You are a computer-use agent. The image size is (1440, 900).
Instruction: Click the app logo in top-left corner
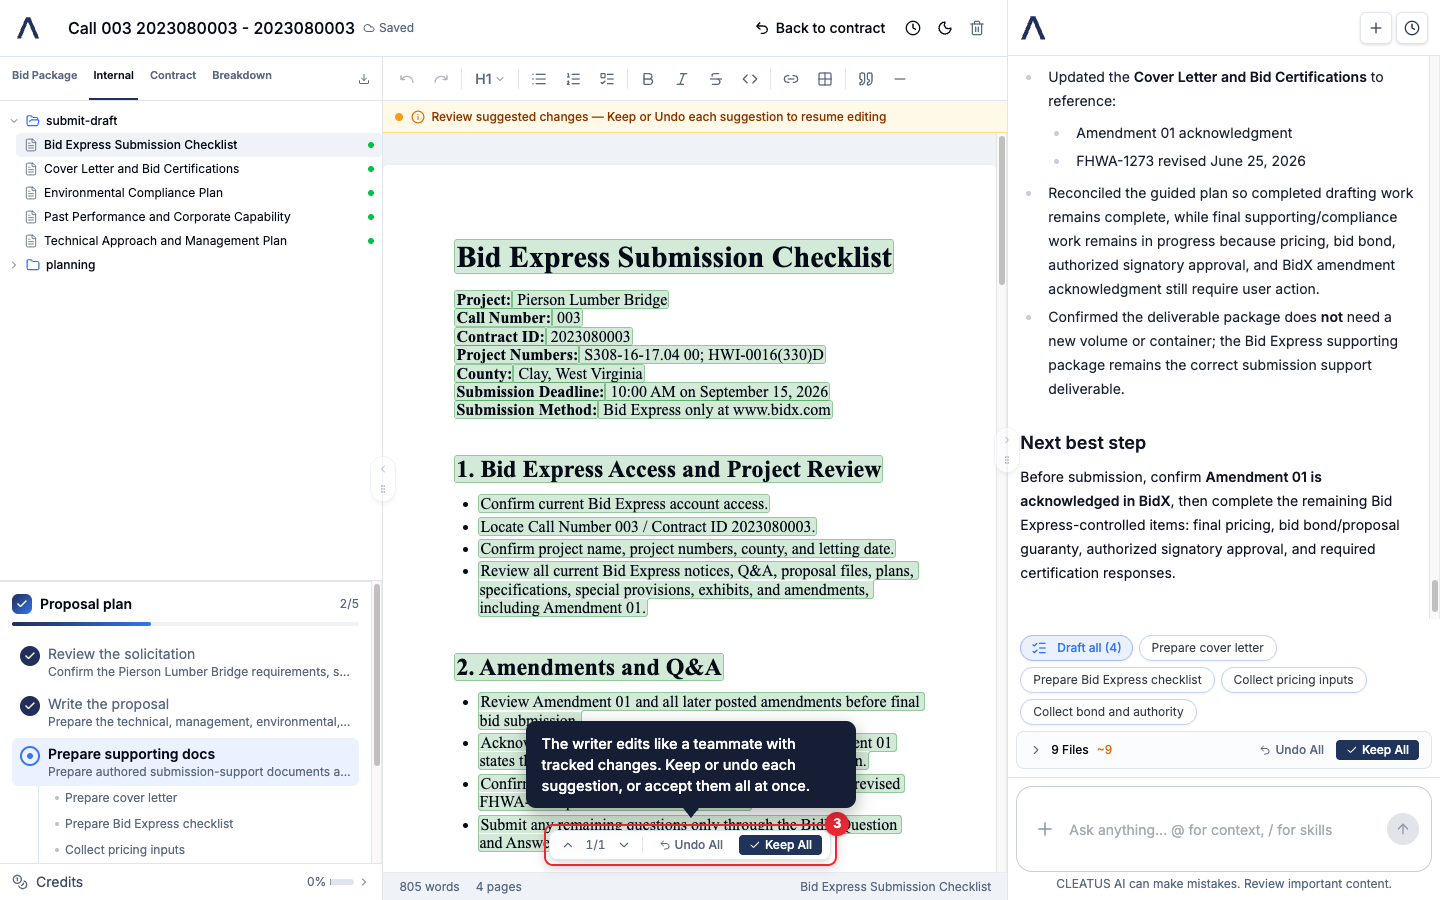pos(28,28)
